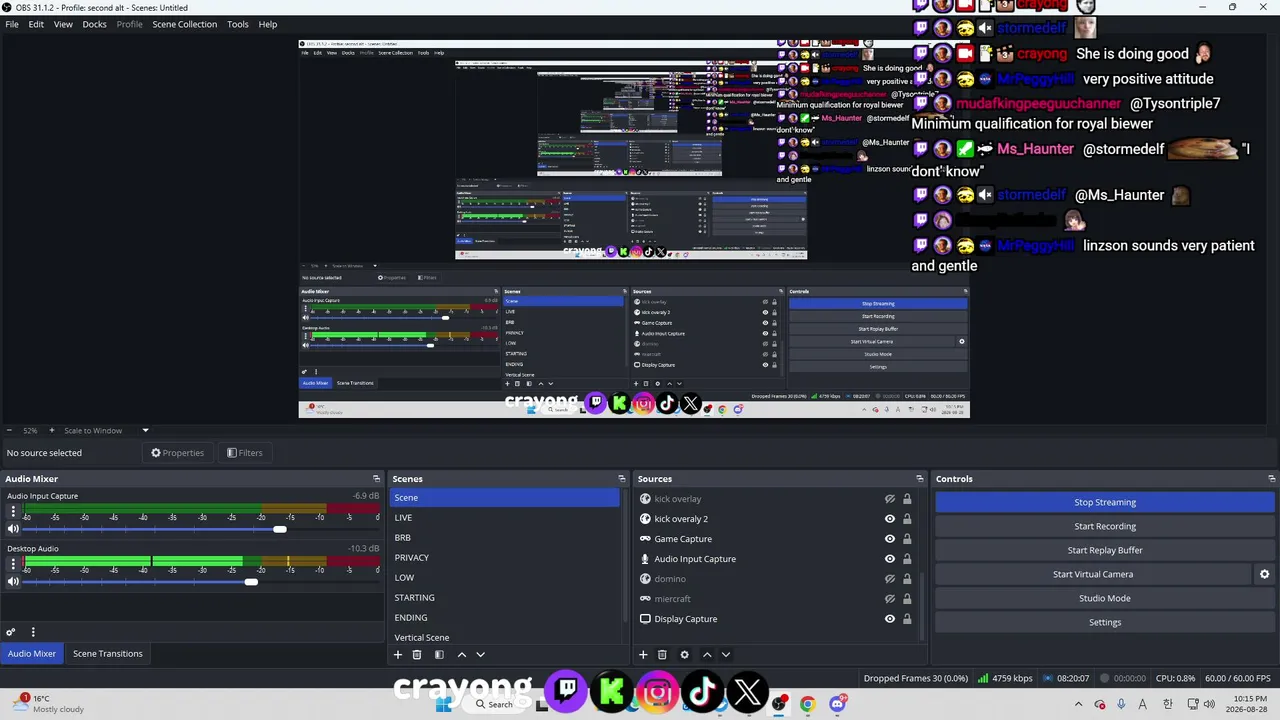Screen dimensions: 1280x720
Task: Click the Stop Streaming button
Action: click(x=1105, y=502)
